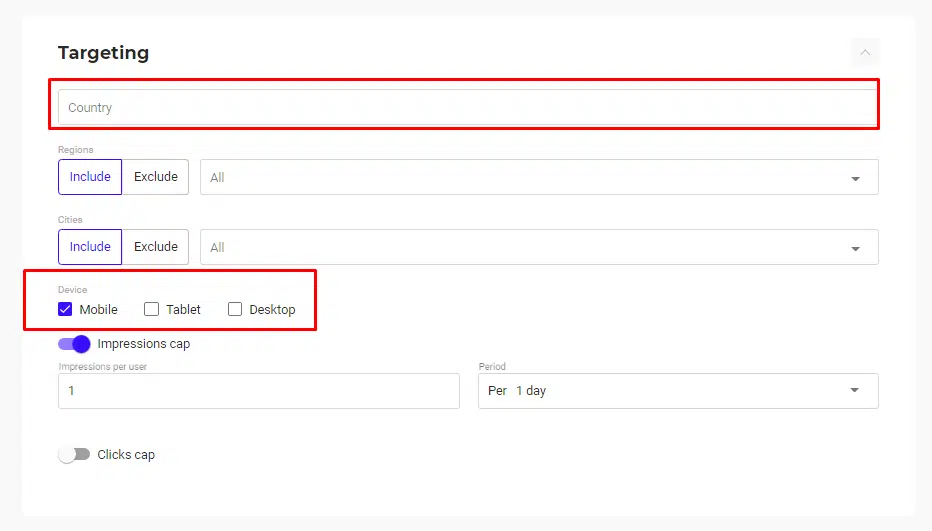Open the Period dropdown
The width and height of the screenshot is (932, 531).
678,391
